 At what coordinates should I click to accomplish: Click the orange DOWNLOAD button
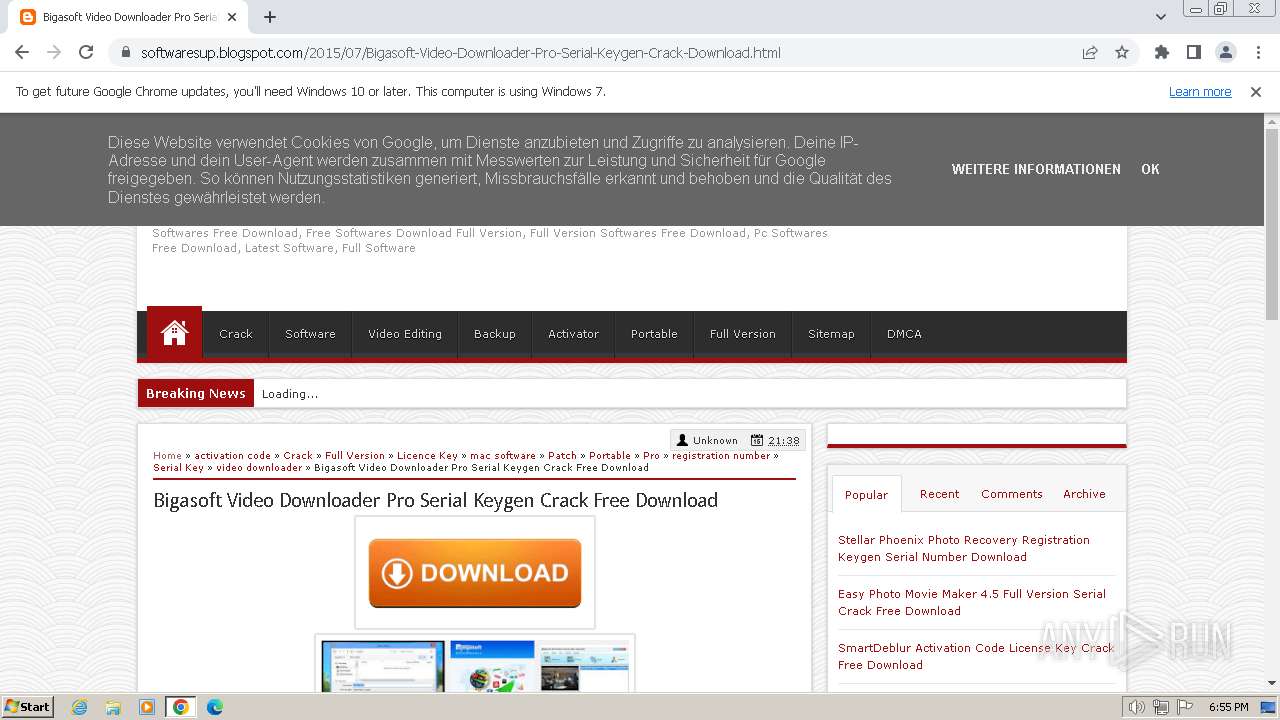point(475,573)
